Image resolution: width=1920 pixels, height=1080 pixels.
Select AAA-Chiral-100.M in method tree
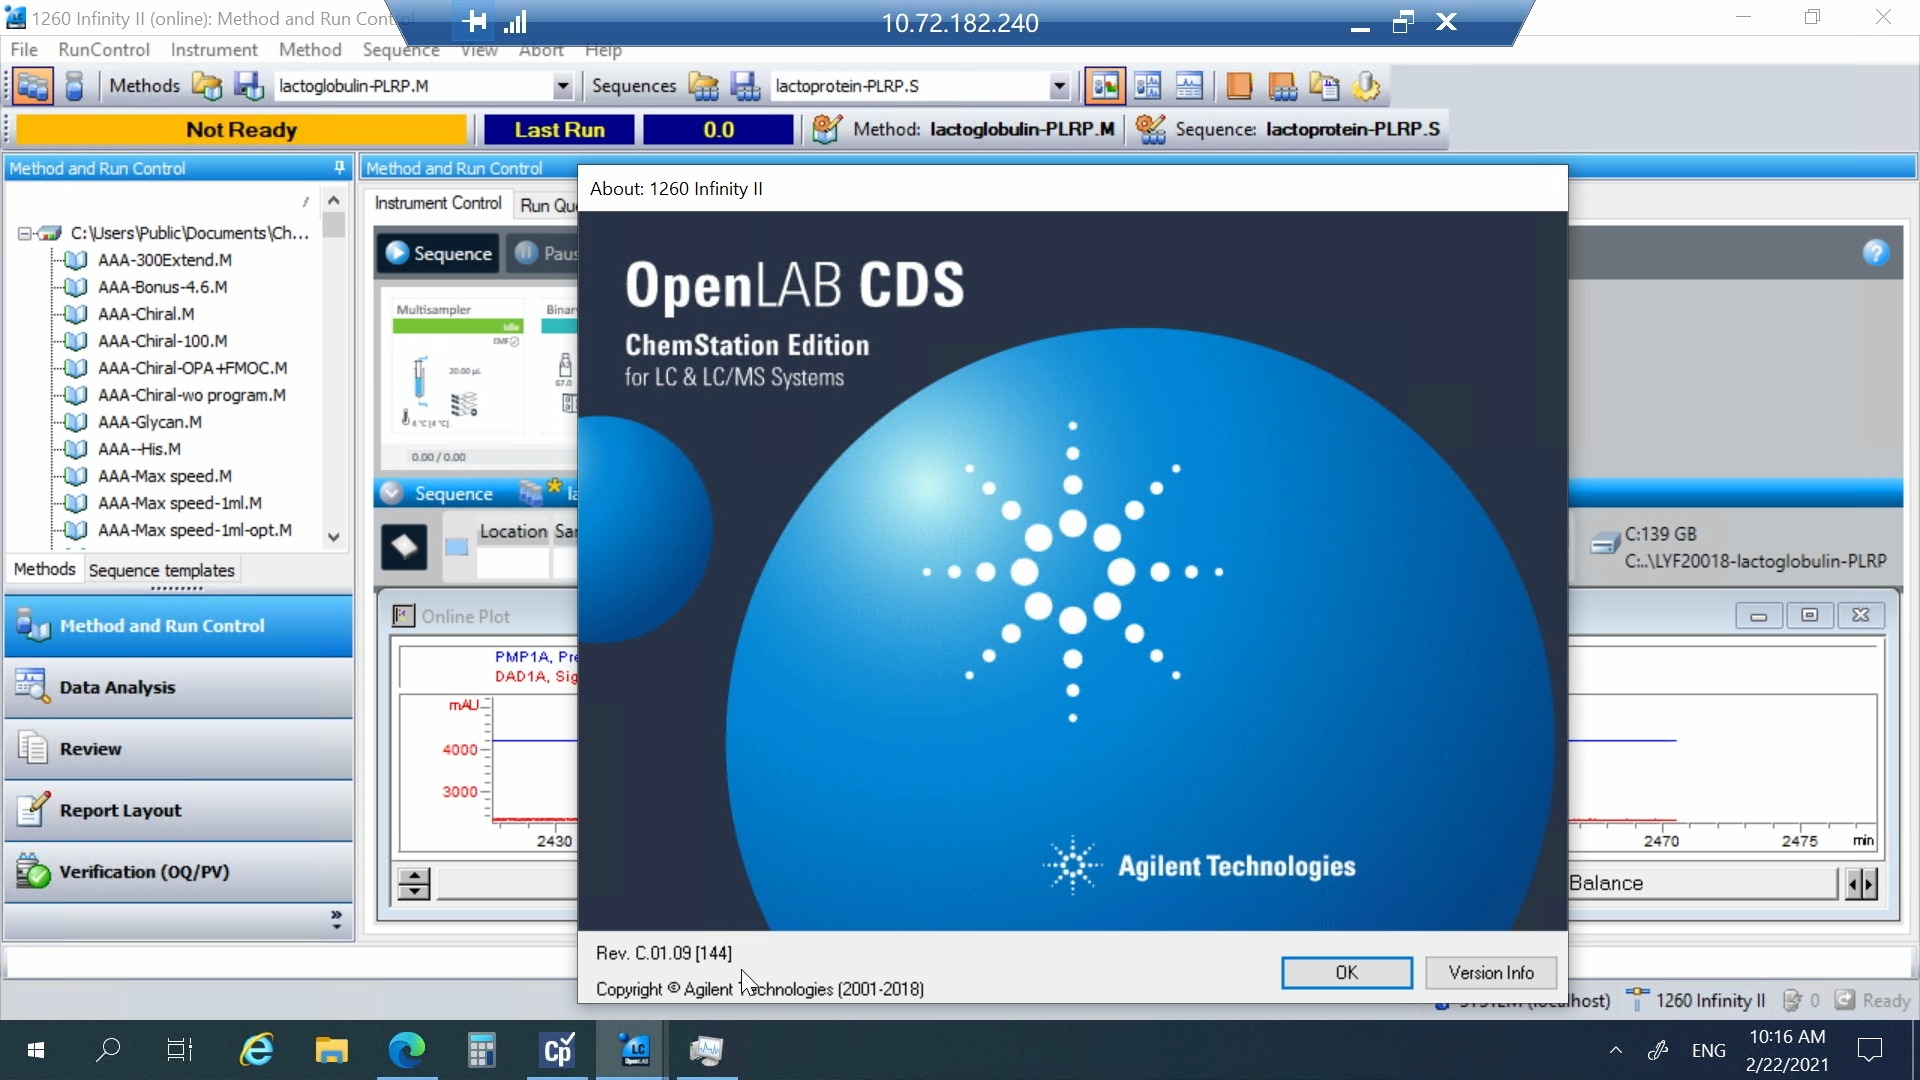163,341
